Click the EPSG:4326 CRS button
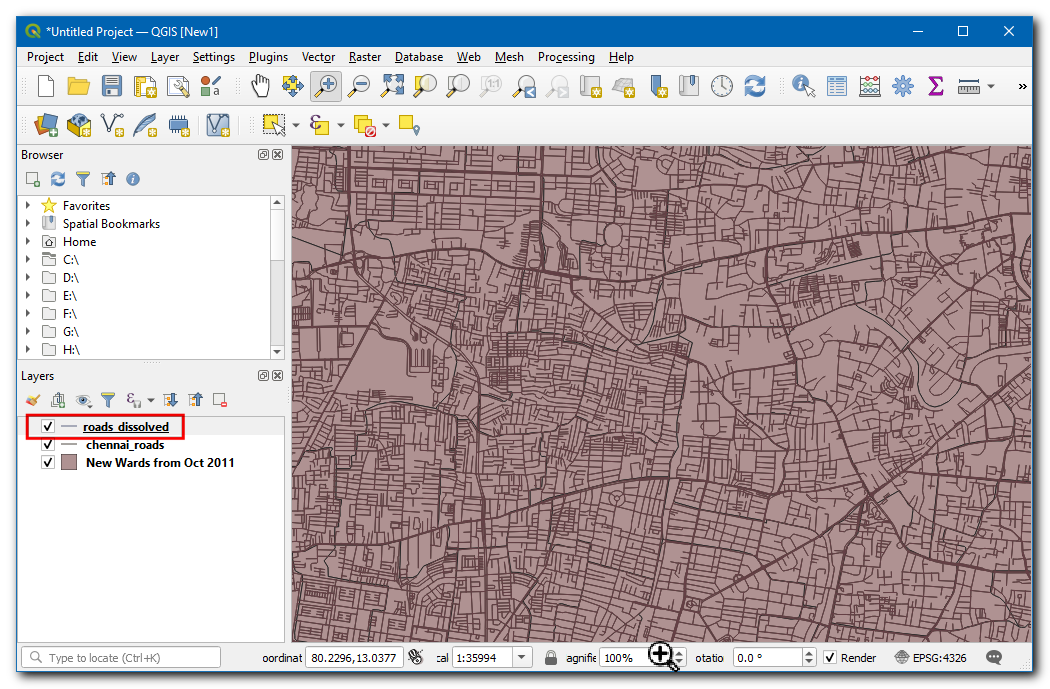1050x689 pixels. tap(932, 658)
